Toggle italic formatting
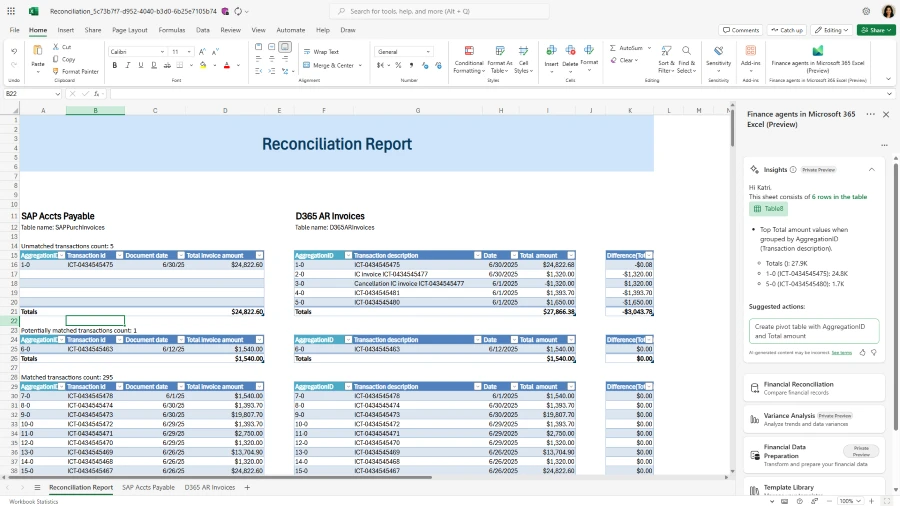 tap(129, 65)
